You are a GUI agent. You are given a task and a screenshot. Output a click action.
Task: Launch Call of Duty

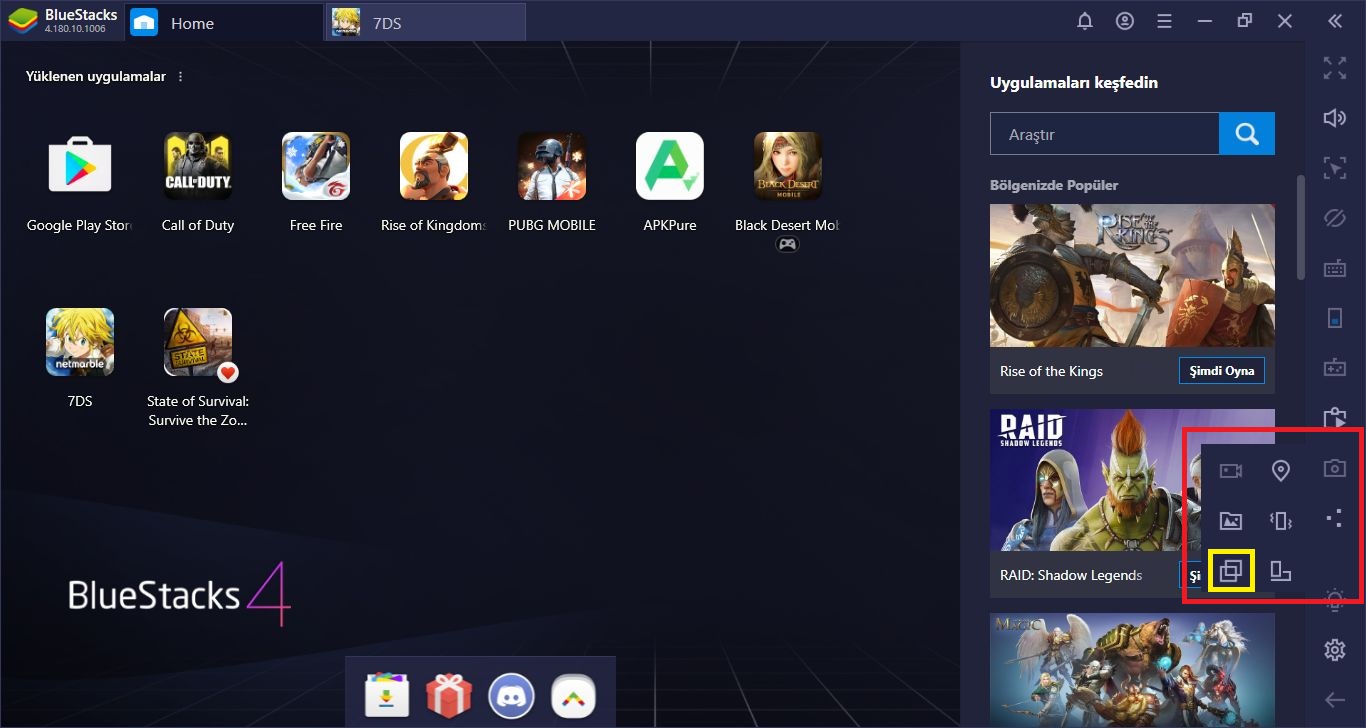pos(198,166)
